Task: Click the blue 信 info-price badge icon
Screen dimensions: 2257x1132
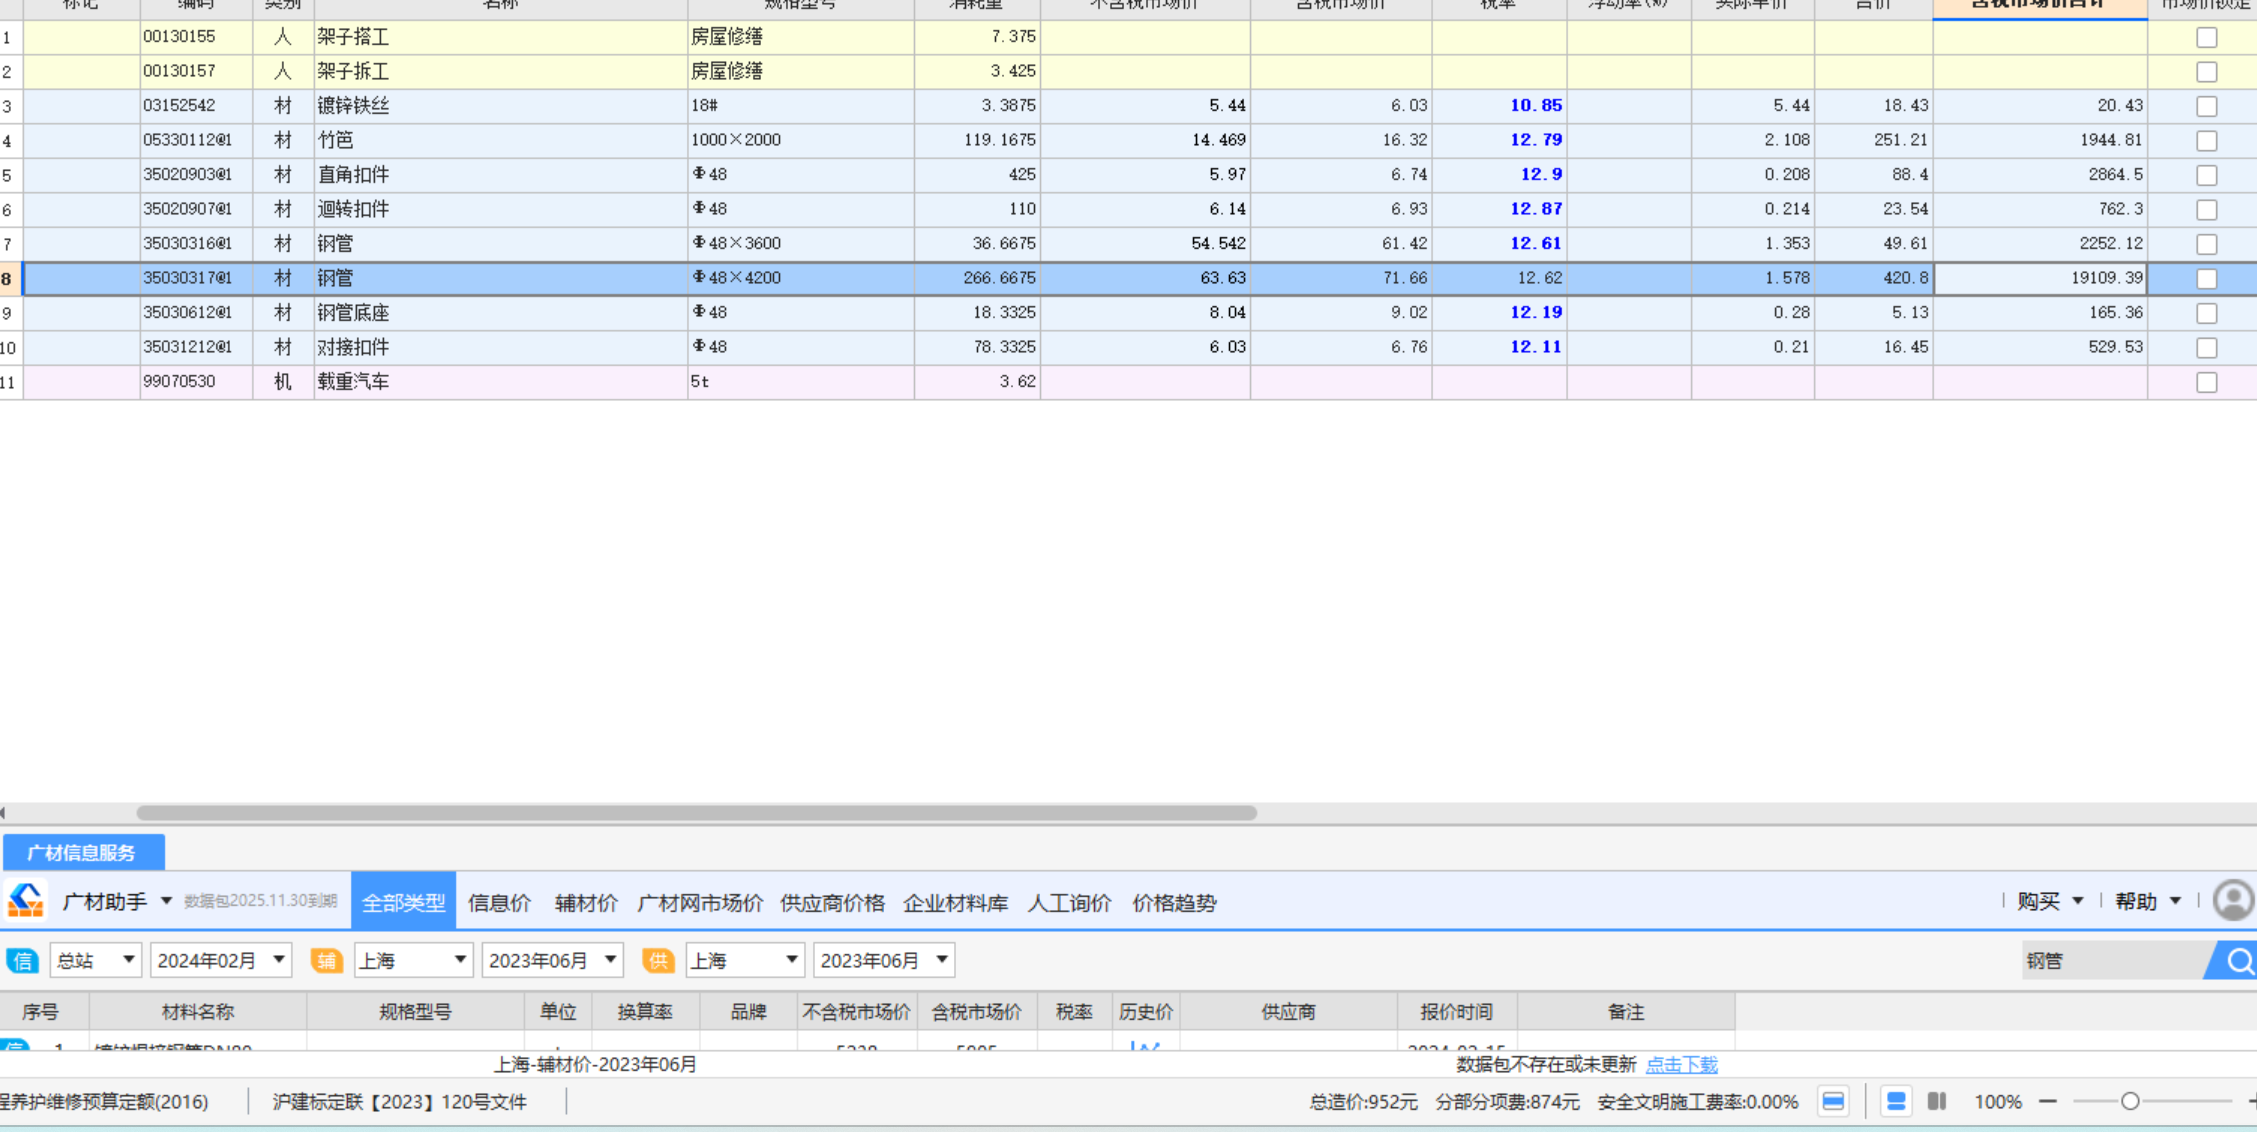Action: [x=22, y=961]
